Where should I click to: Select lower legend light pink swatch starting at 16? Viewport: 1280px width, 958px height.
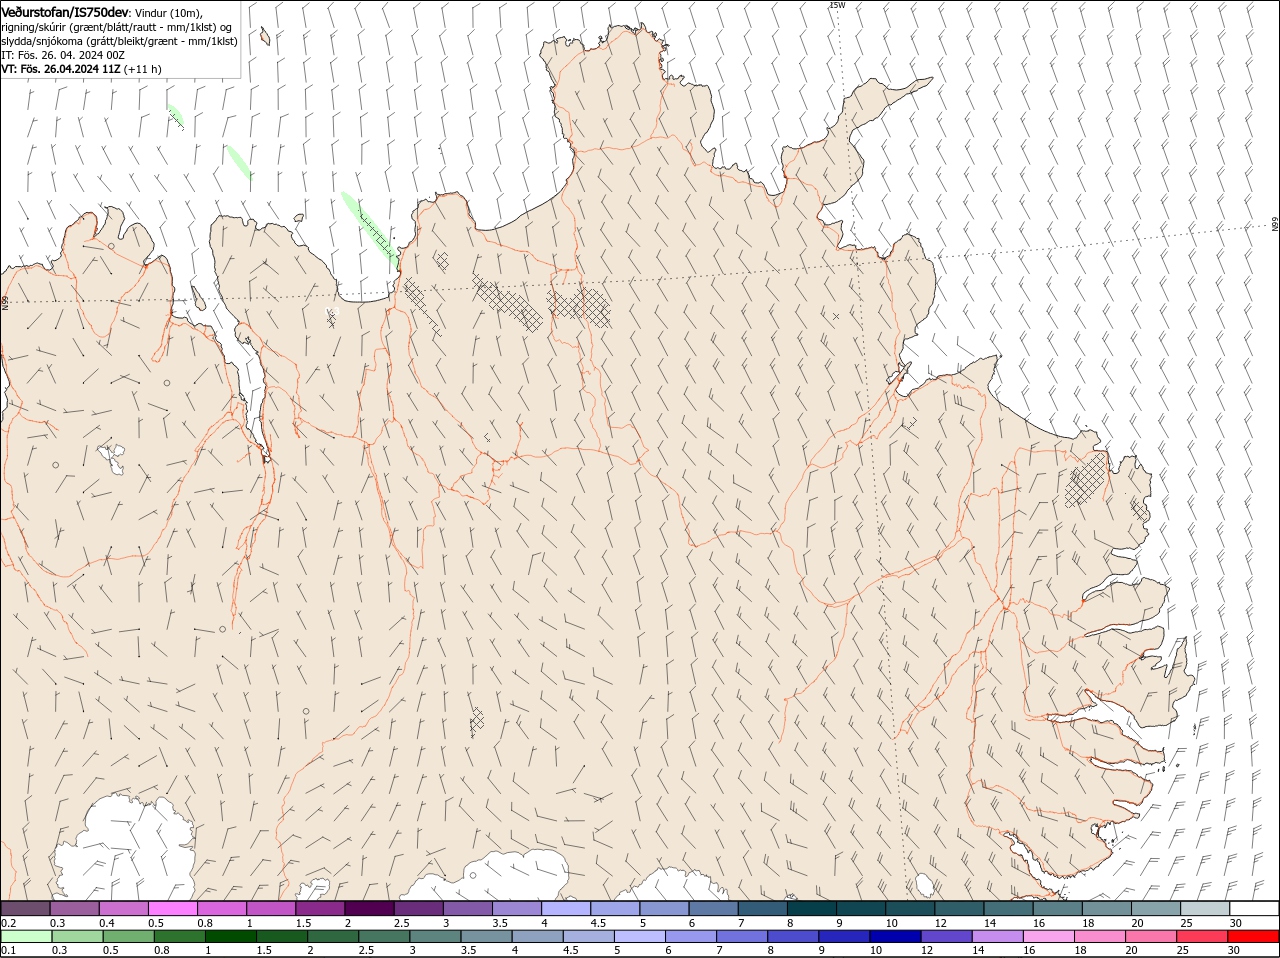1049,936
